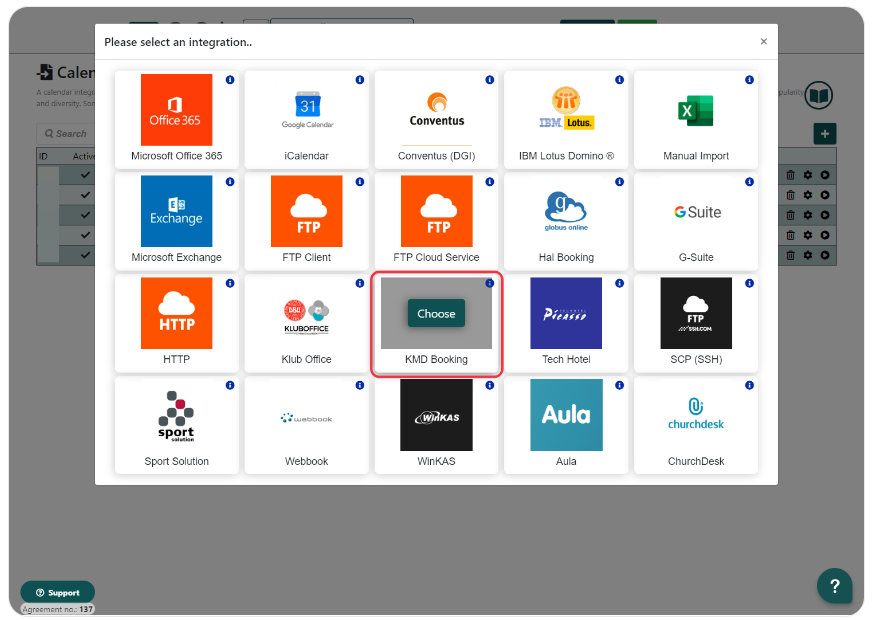View info for ChurchDesk

click(x=749, y=385)
